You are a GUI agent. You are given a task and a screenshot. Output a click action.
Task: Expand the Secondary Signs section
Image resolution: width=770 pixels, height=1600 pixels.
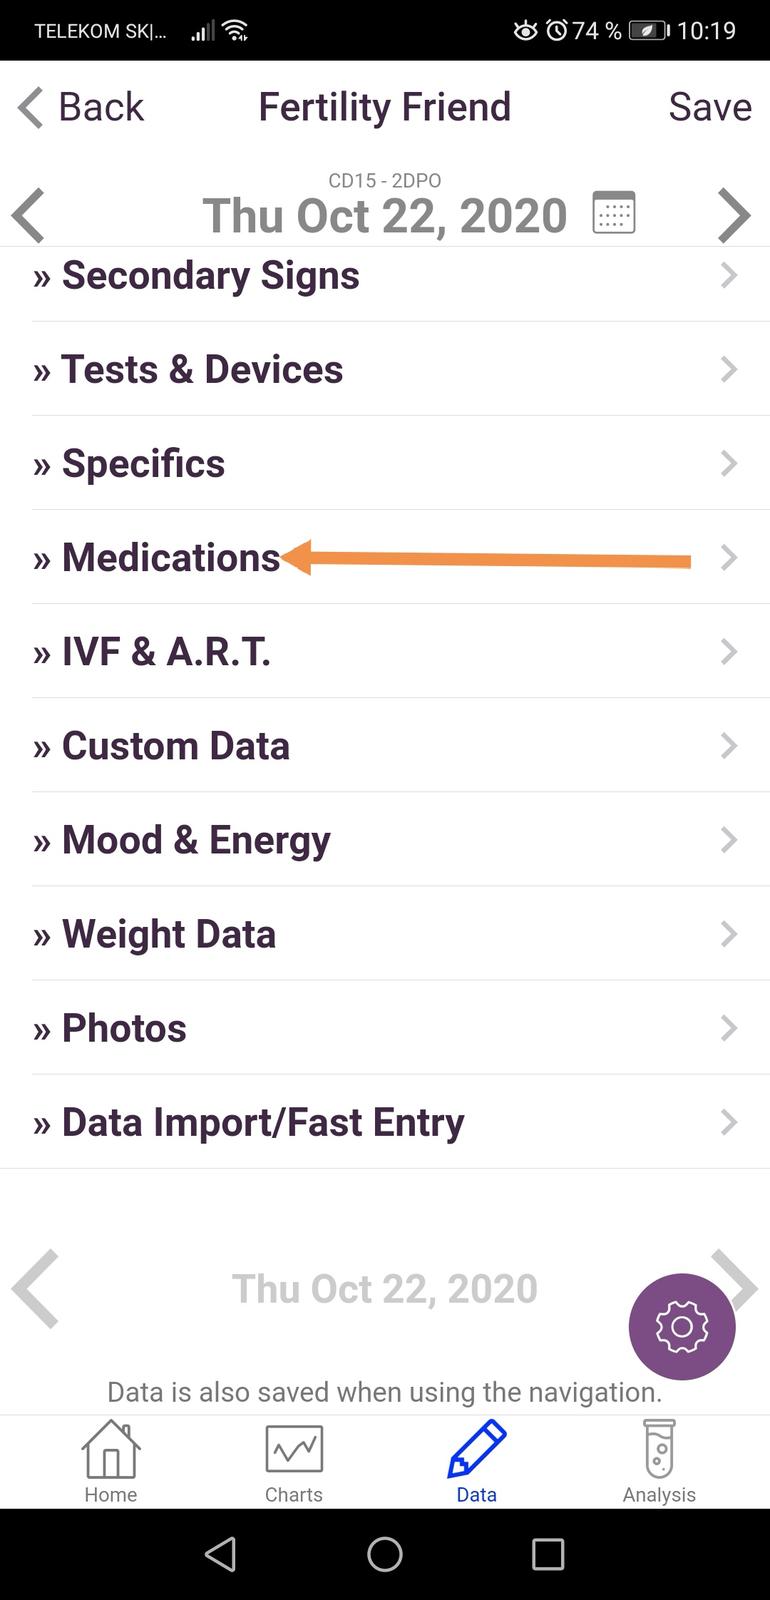point(385,275)
